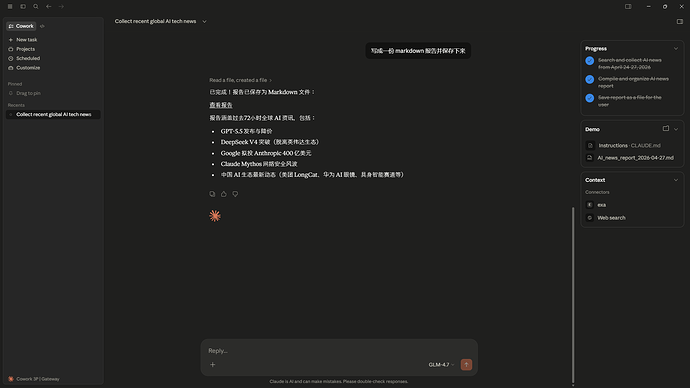Image resolution: width=690 pixels, height=388 pixels.
Task: Open the Scheduled section
Action: click(x=53, y=59)
